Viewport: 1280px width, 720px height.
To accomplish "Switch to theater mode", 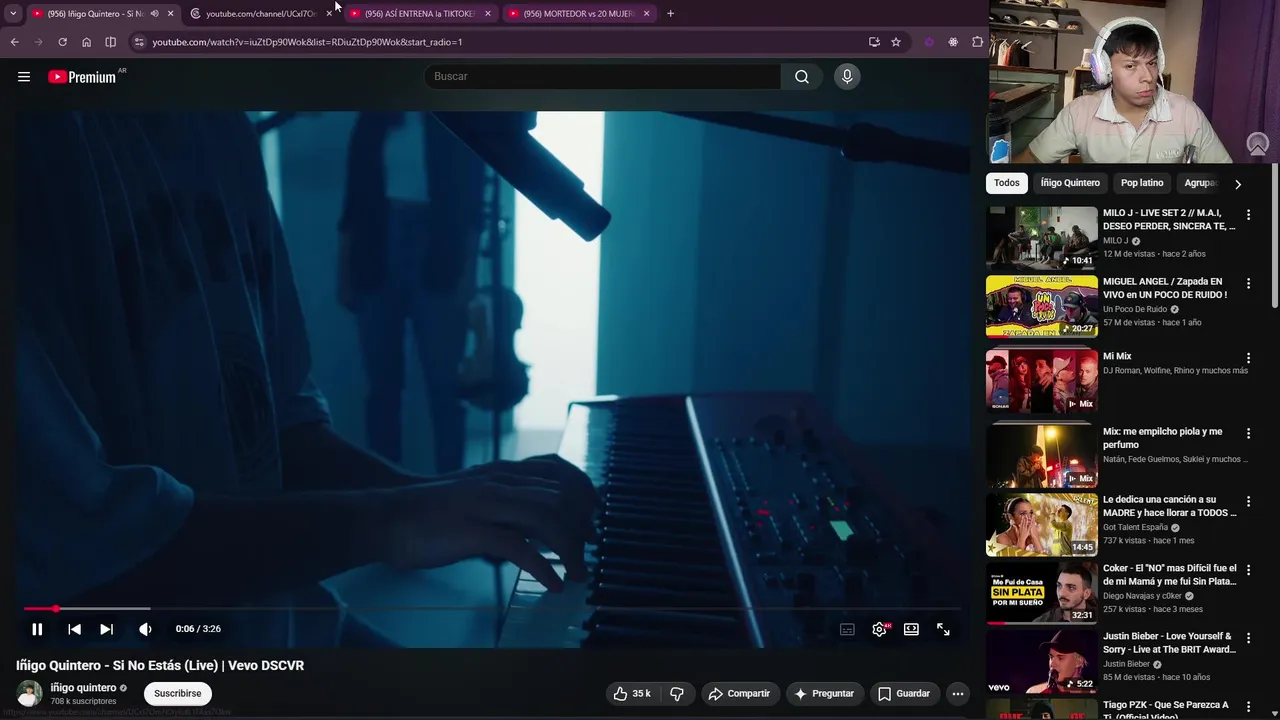I will (x=911, y=629).
